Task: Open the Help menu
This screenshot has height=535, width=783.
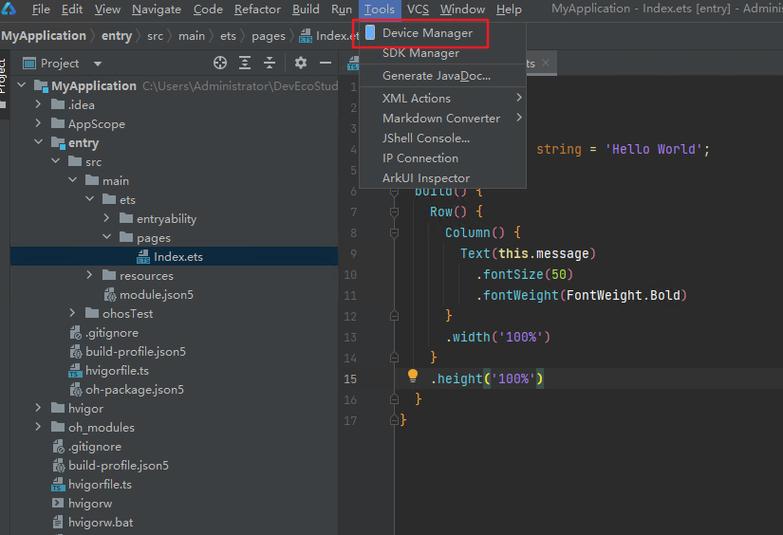Action: click(508, 9)
